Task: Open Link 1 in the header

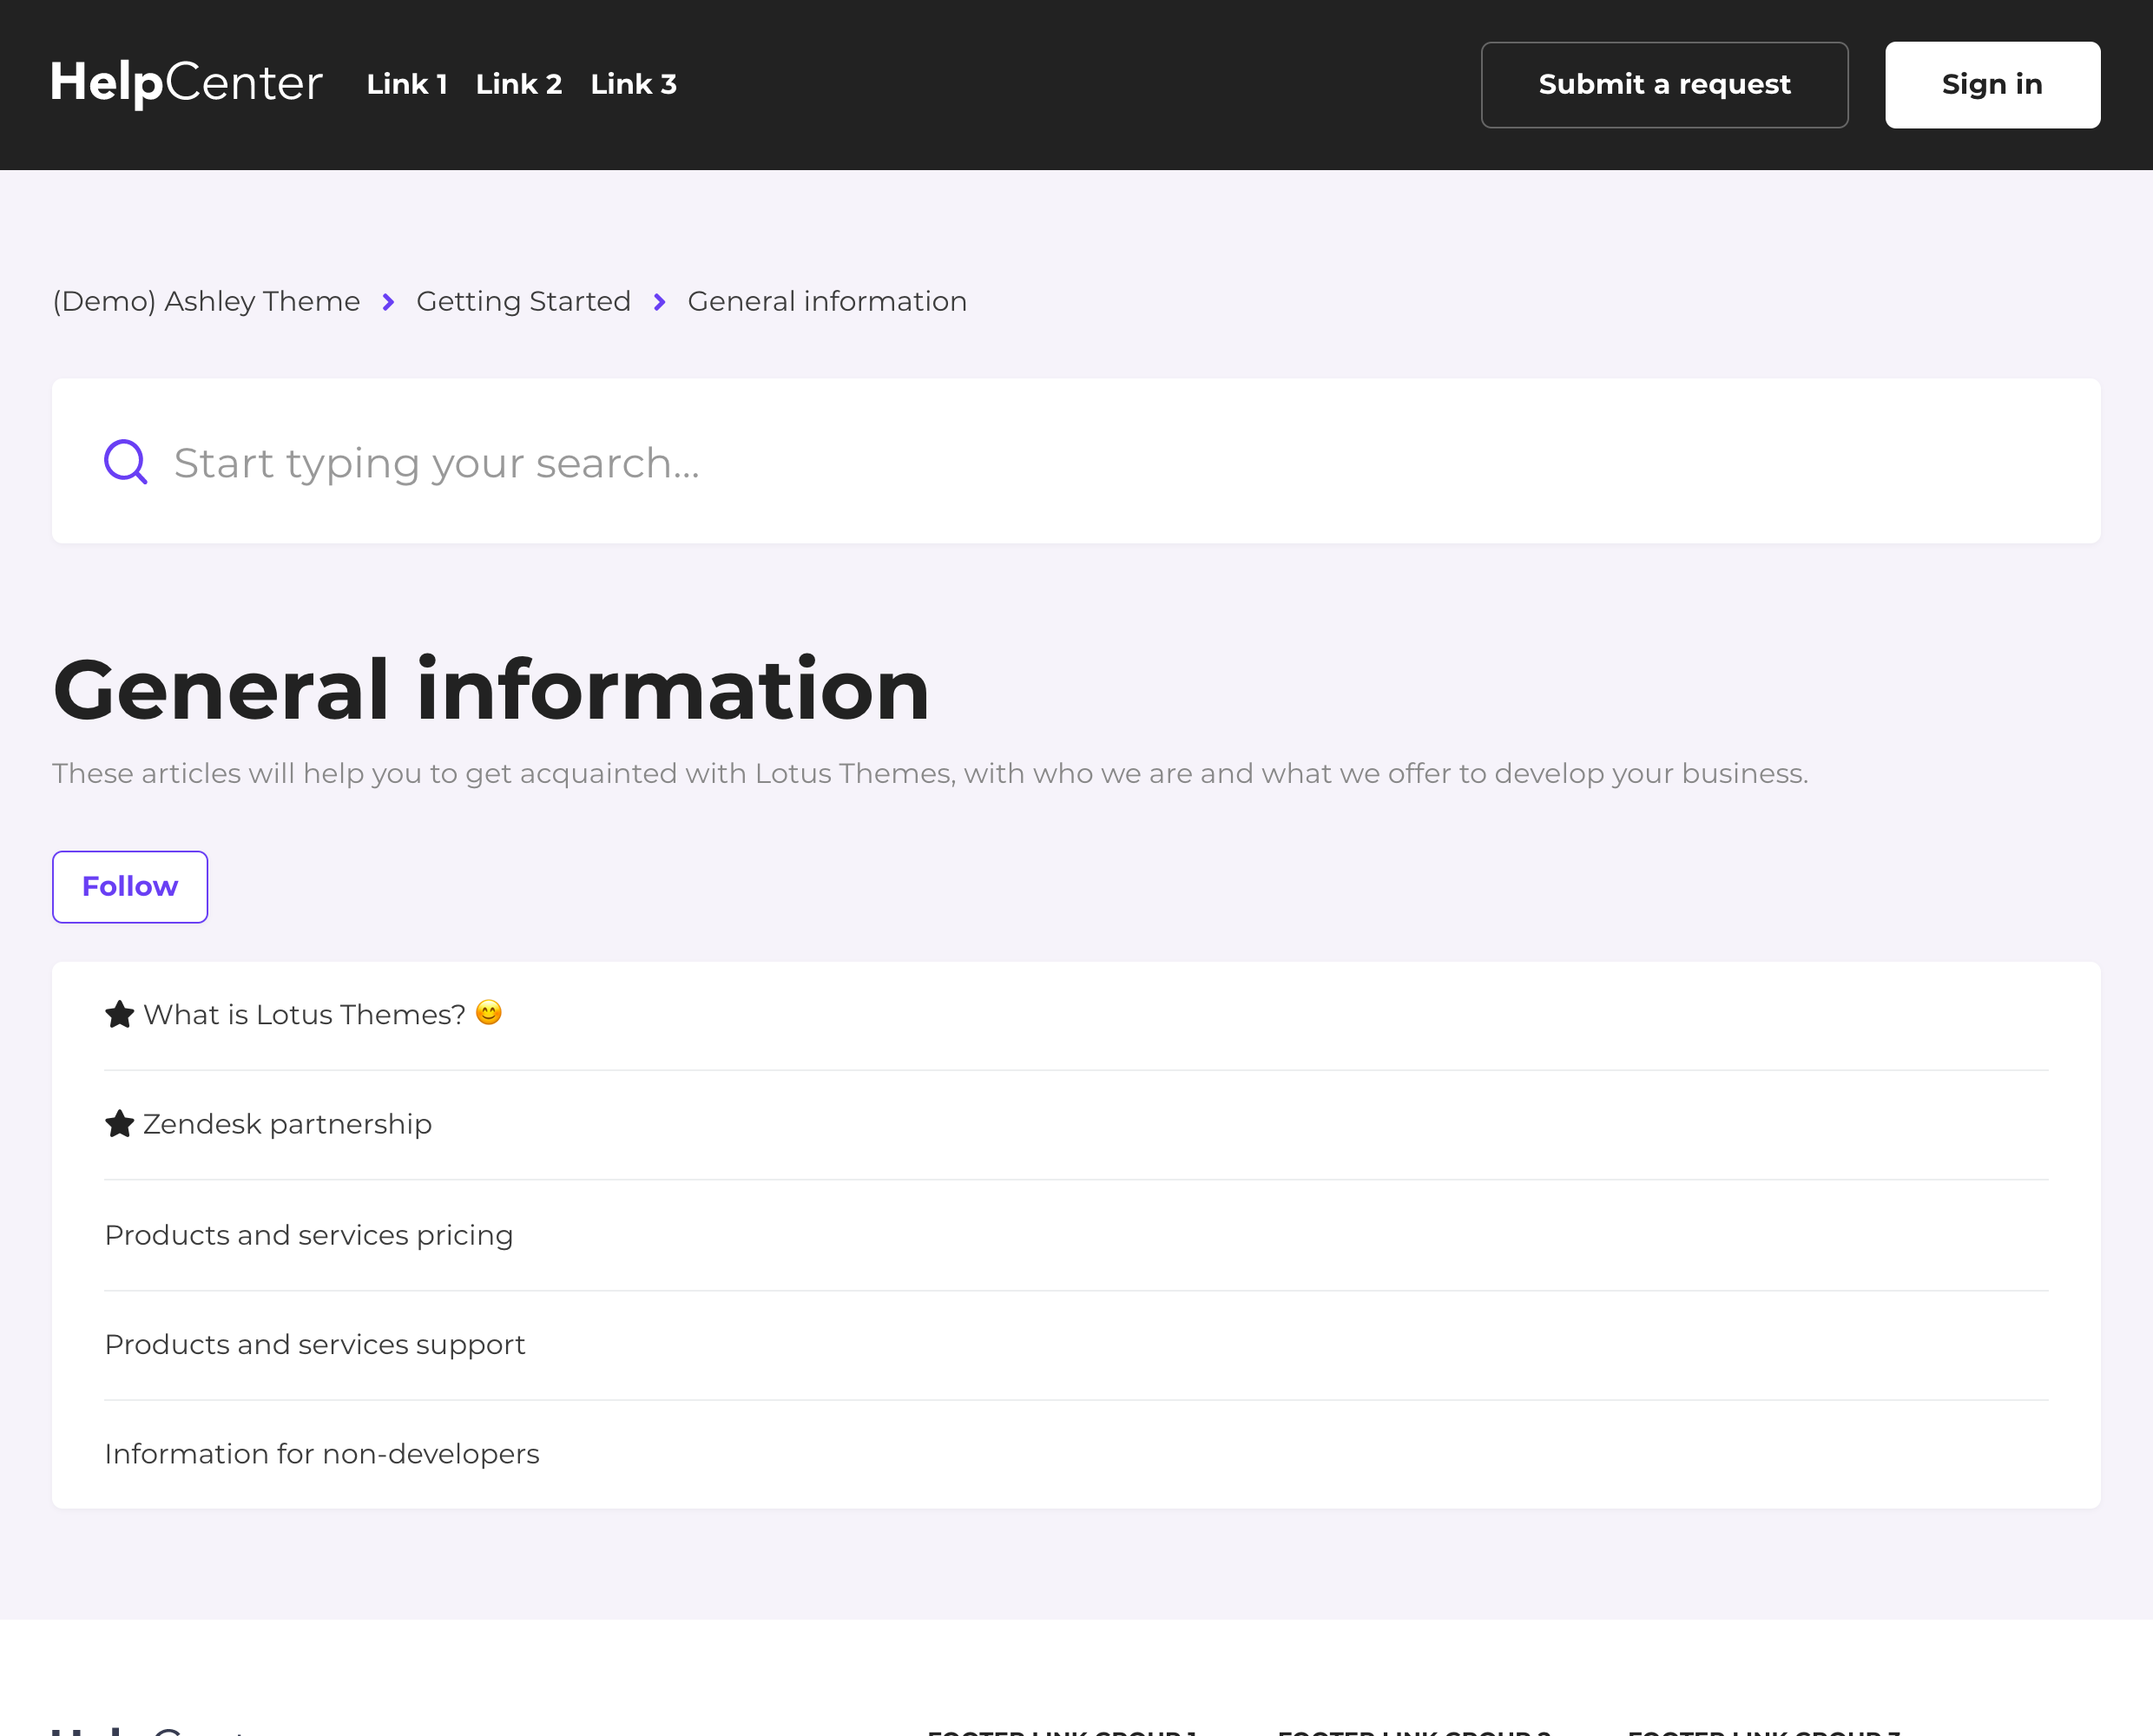Action: coord(406,84)
